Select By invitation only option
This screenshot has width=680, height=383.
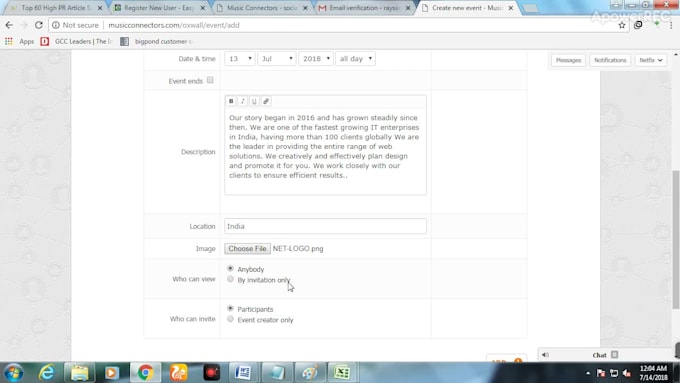point(230,279)
